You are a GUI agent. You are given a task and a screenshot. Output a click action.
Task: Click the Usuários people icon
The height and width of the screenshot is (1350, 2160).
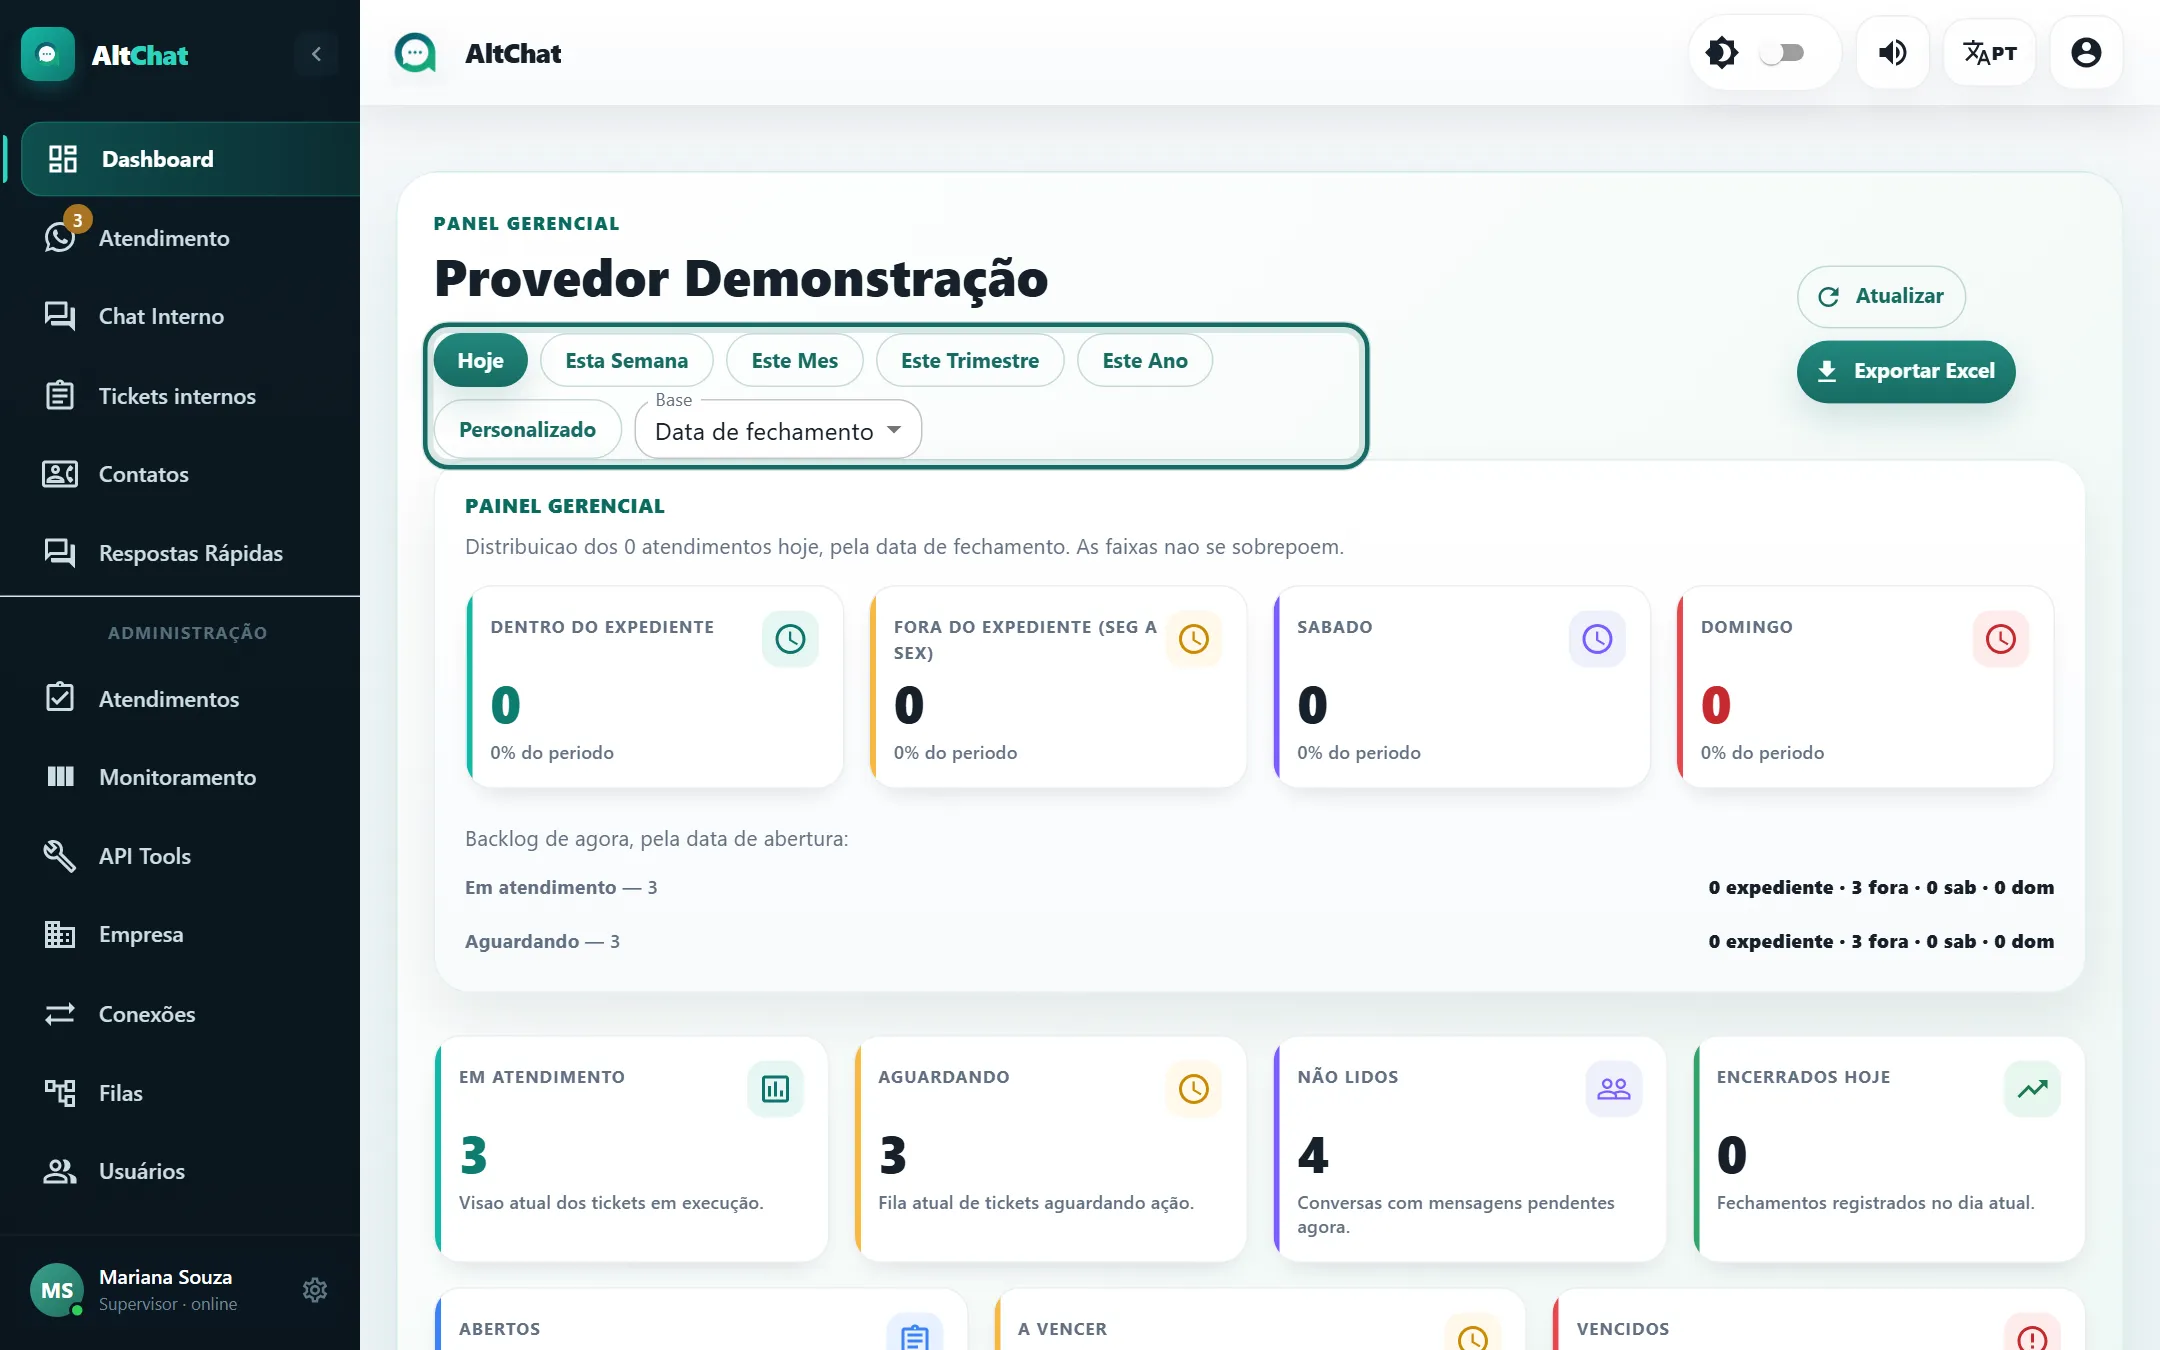coord(60,1171)
